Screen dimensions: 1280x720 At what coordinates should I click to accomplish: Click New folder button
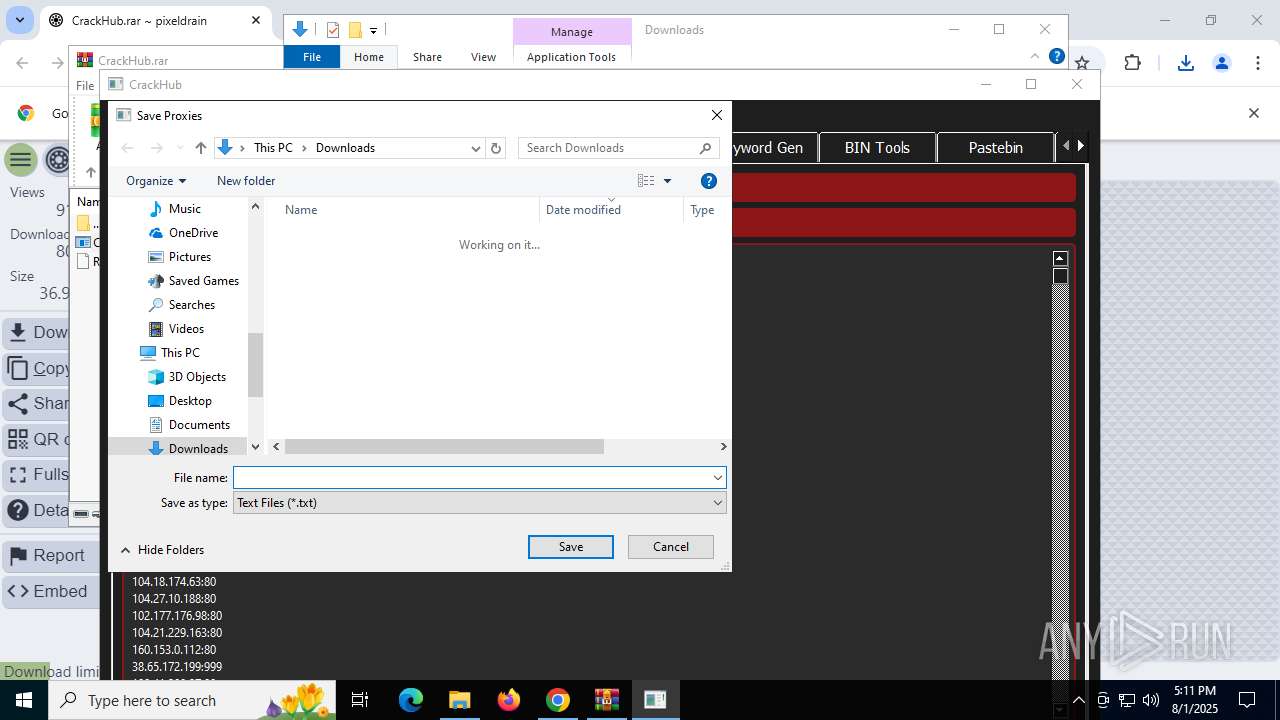click(x=246, y=181)
